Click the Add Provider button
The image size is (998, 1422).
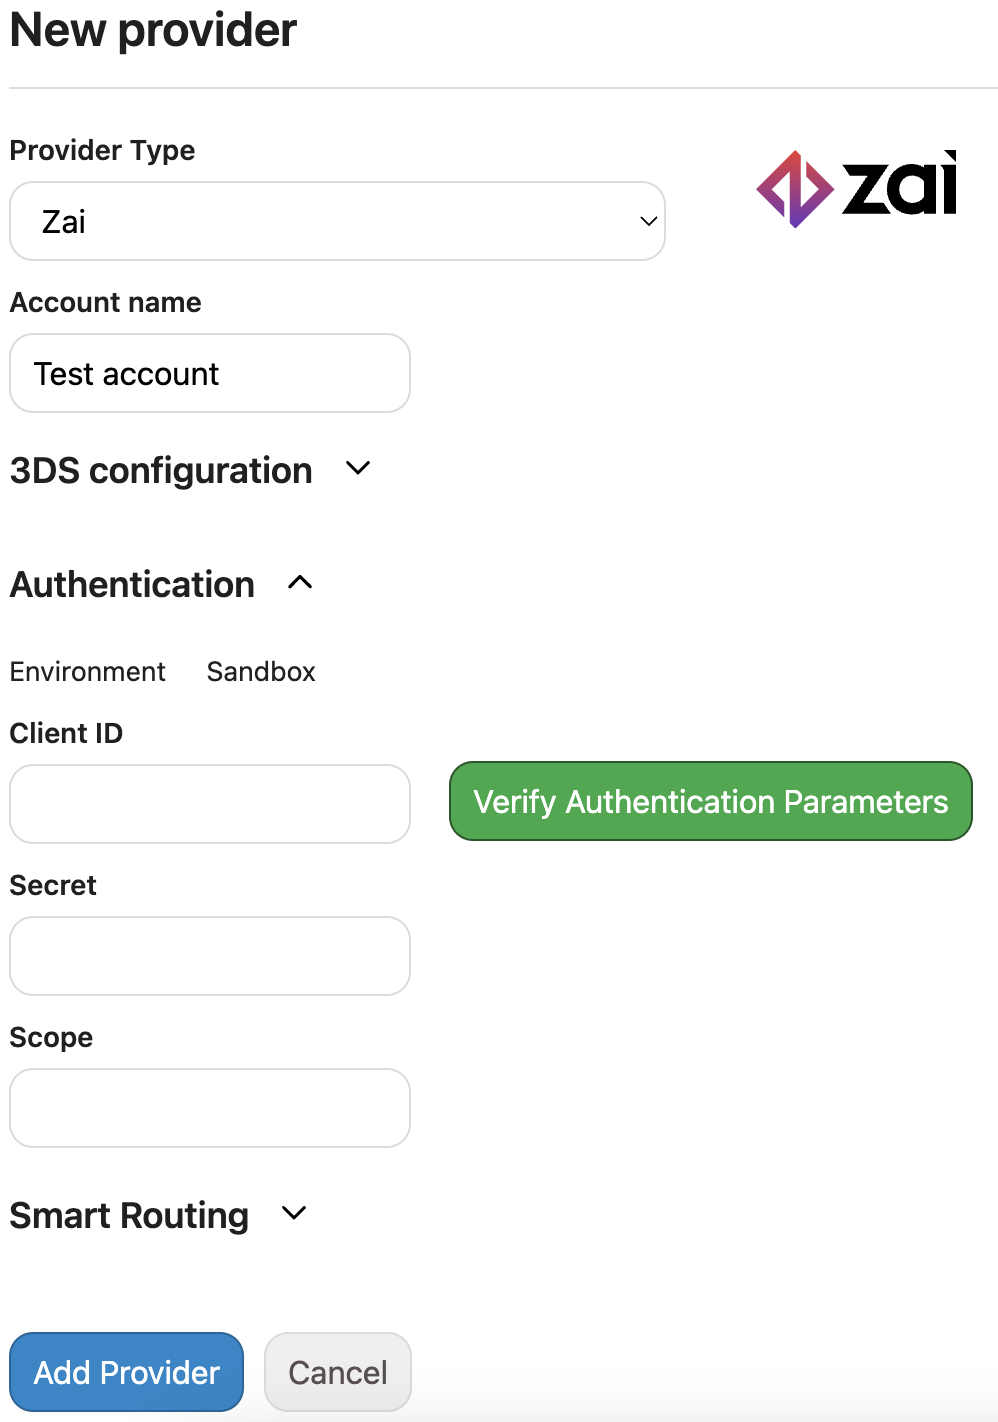pyautogui.click(x=127, y=1372)
